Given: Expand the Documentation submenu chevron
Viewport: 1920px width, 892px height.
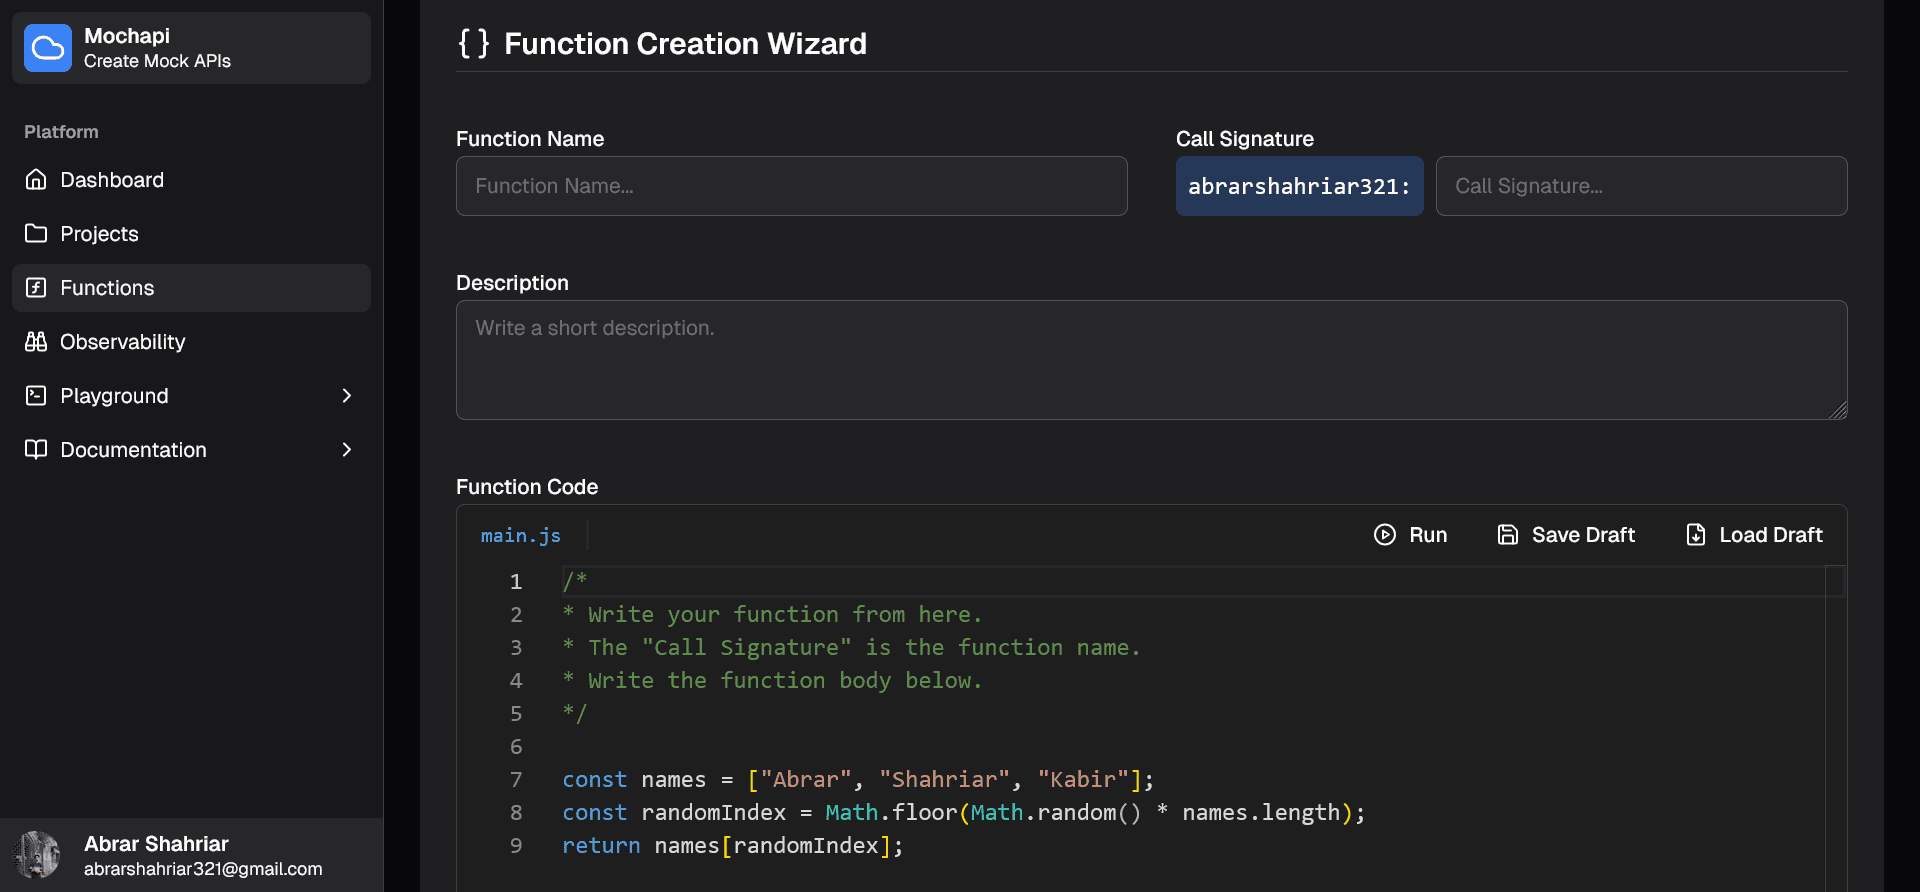Looking at the screenshot, I should pos(347,450).
